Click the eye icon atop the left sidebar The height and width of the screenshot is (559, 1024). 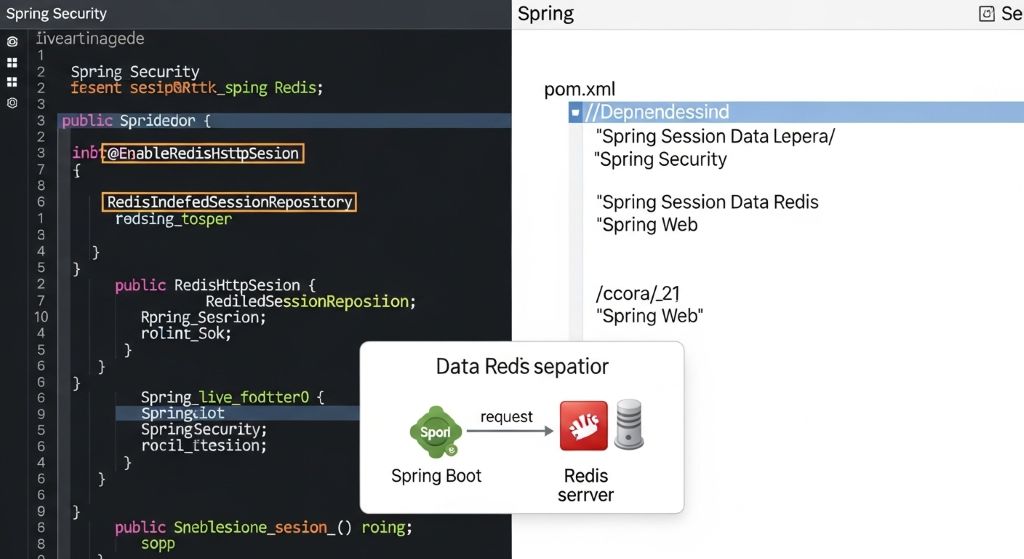12,42
